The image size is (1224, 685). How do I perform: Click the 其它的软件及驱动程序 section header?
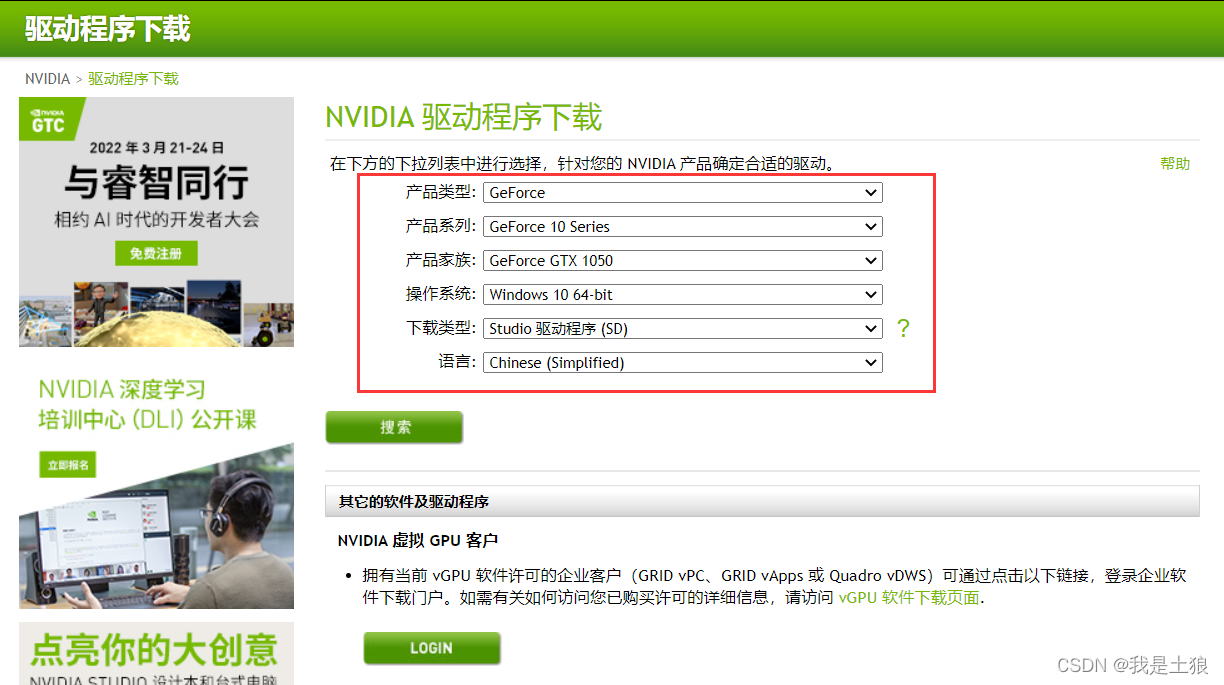click(762, 501)
